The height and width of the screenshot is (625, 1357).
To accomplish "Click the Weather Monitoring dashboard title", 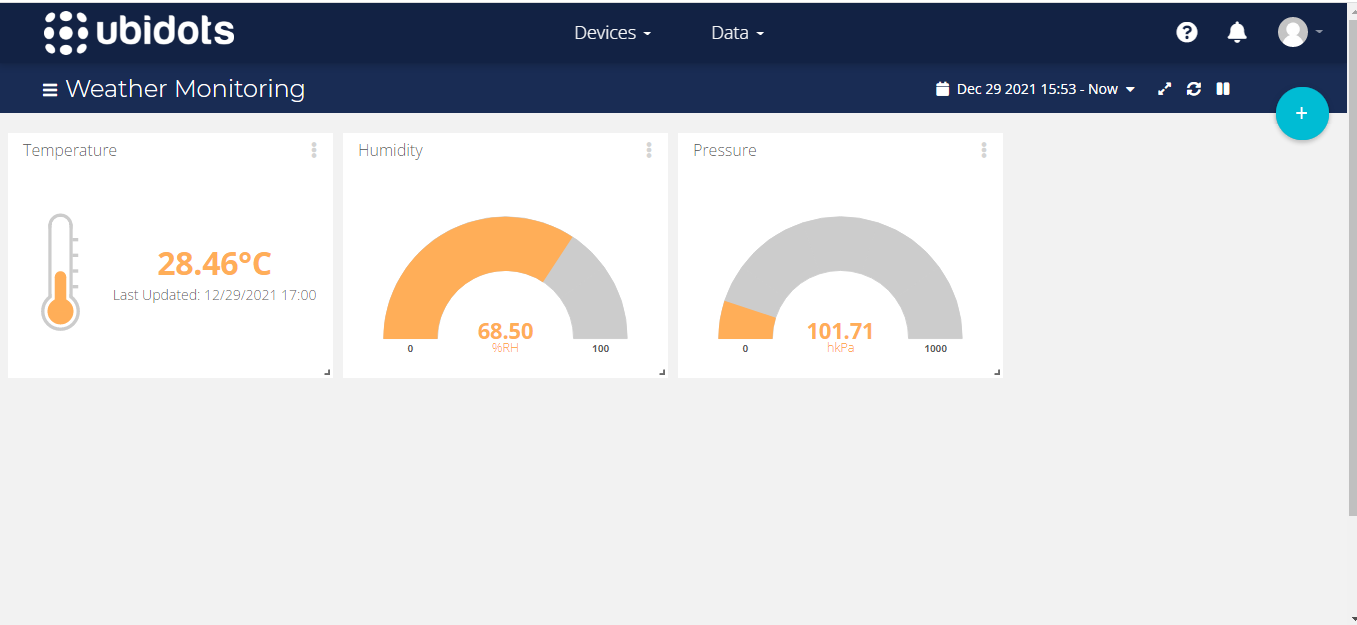I will point(185,89).
